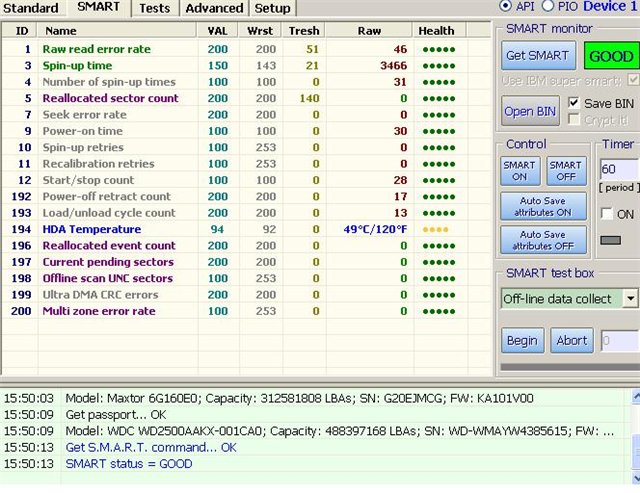Start the SMART test with Begin
The width and height of the screenshot is (640, 493).
522,340
